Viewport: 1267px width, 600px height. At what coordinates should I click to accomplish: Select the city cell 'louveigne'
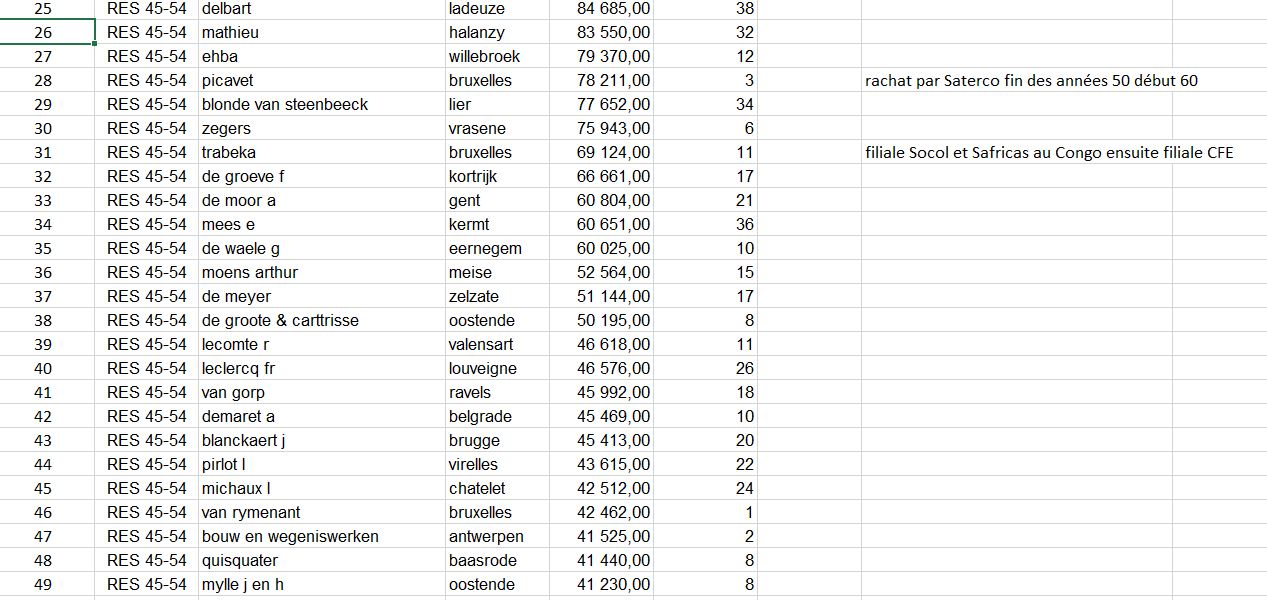(483, 368)
